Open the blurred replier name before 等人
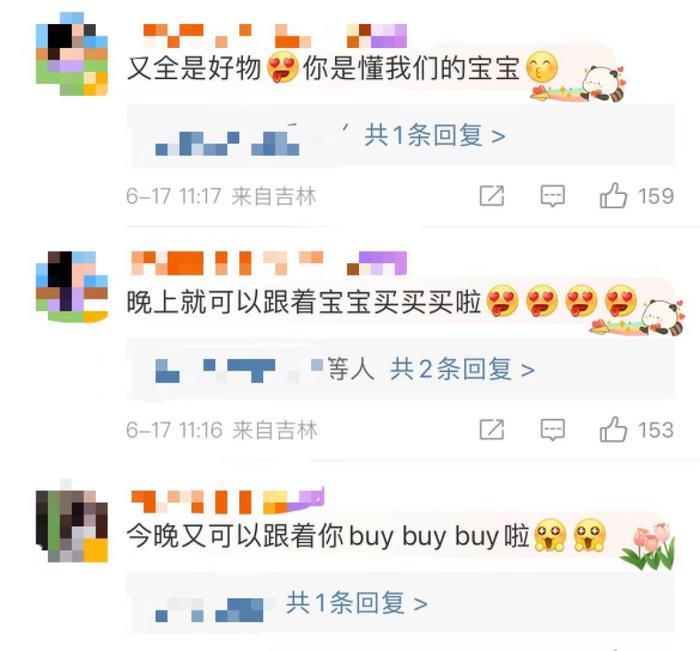Viewport: 700px width, 651px height. (239, 371)
